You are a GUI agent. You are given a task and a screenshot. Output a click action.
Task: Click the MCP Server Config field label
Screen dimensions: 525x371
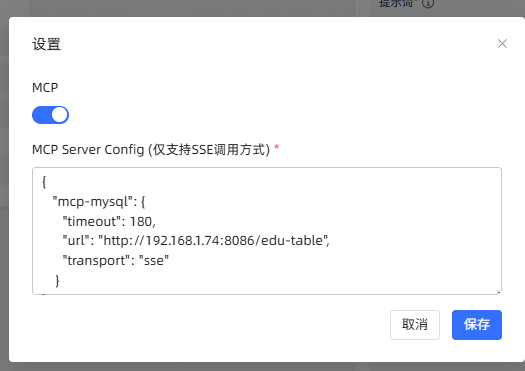click(151, 149)
